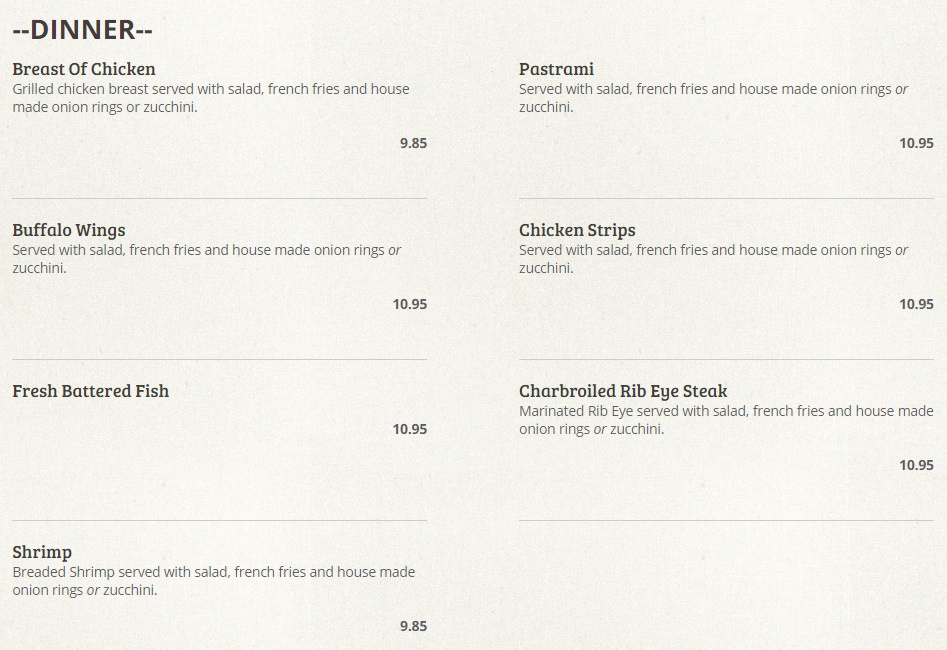This screenshot has width=947, height=650.
Task: Click the 9.85 price under Shrimp
Action: pos(413,626)
